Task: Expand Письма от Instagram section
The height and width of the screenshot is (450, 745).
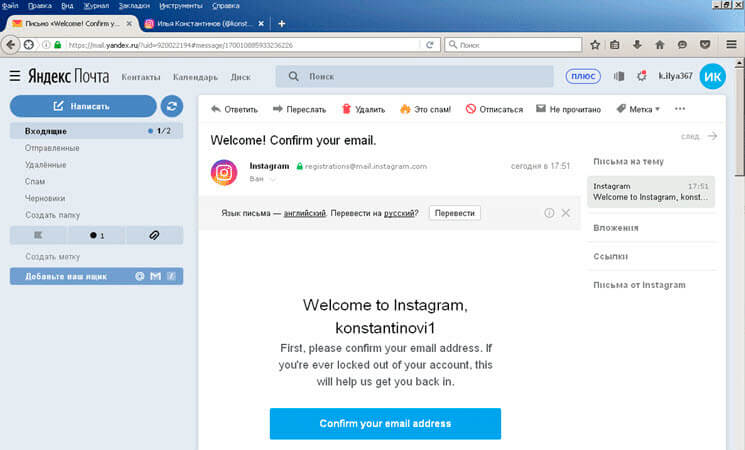Action: (x=639, y=285)
